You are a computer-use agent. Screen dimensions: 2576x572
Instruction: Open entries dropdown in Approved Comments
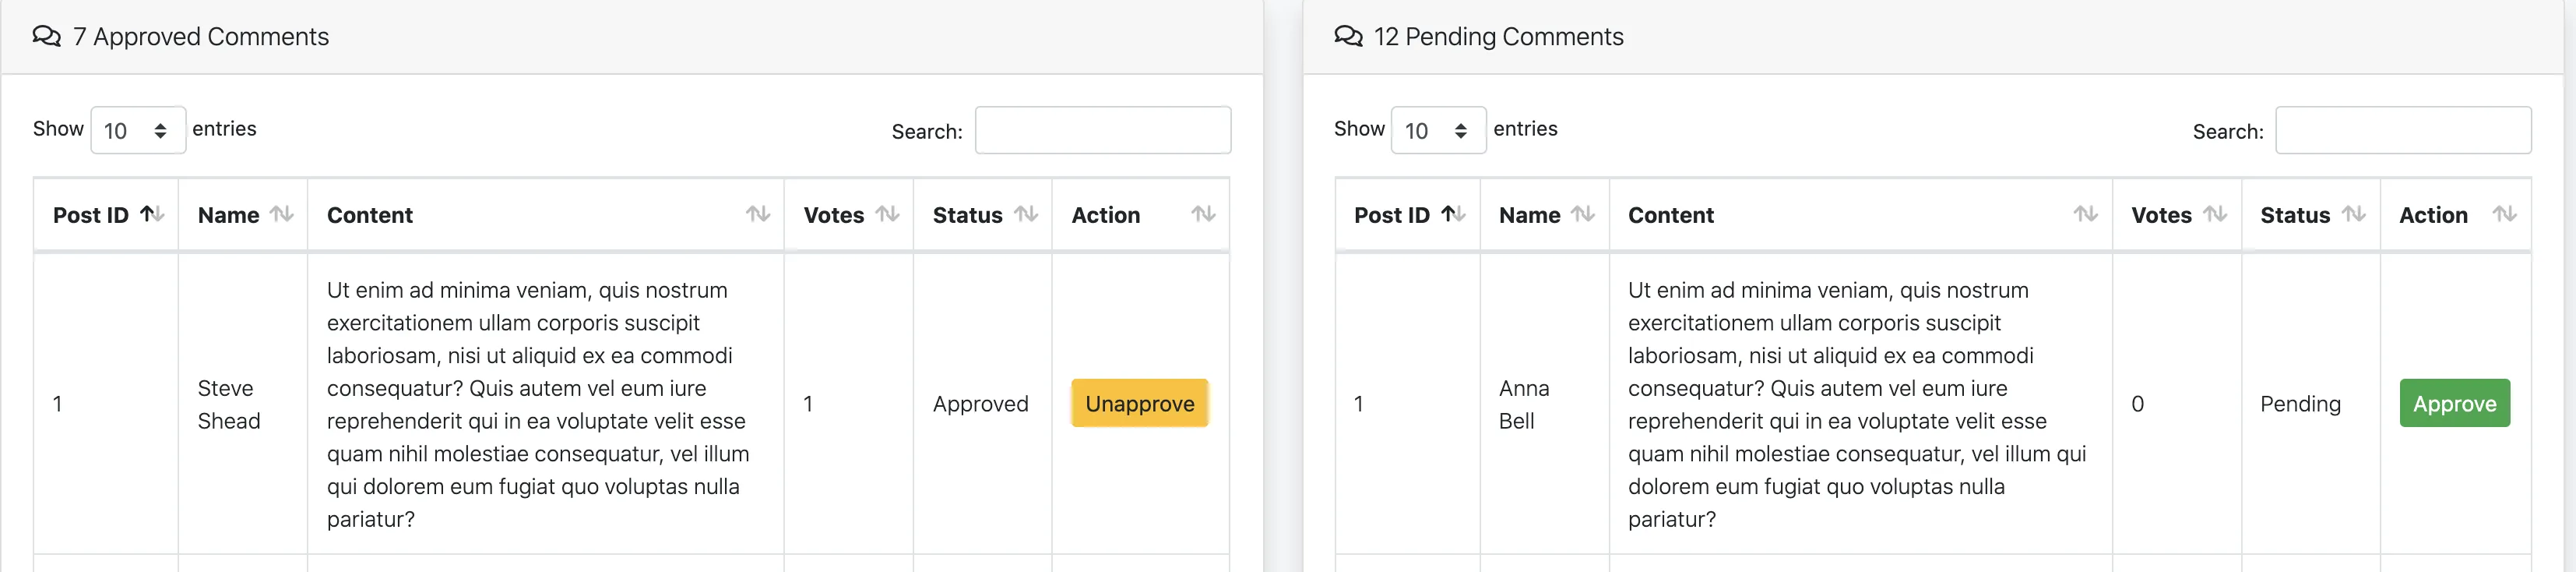coord(138,130)
